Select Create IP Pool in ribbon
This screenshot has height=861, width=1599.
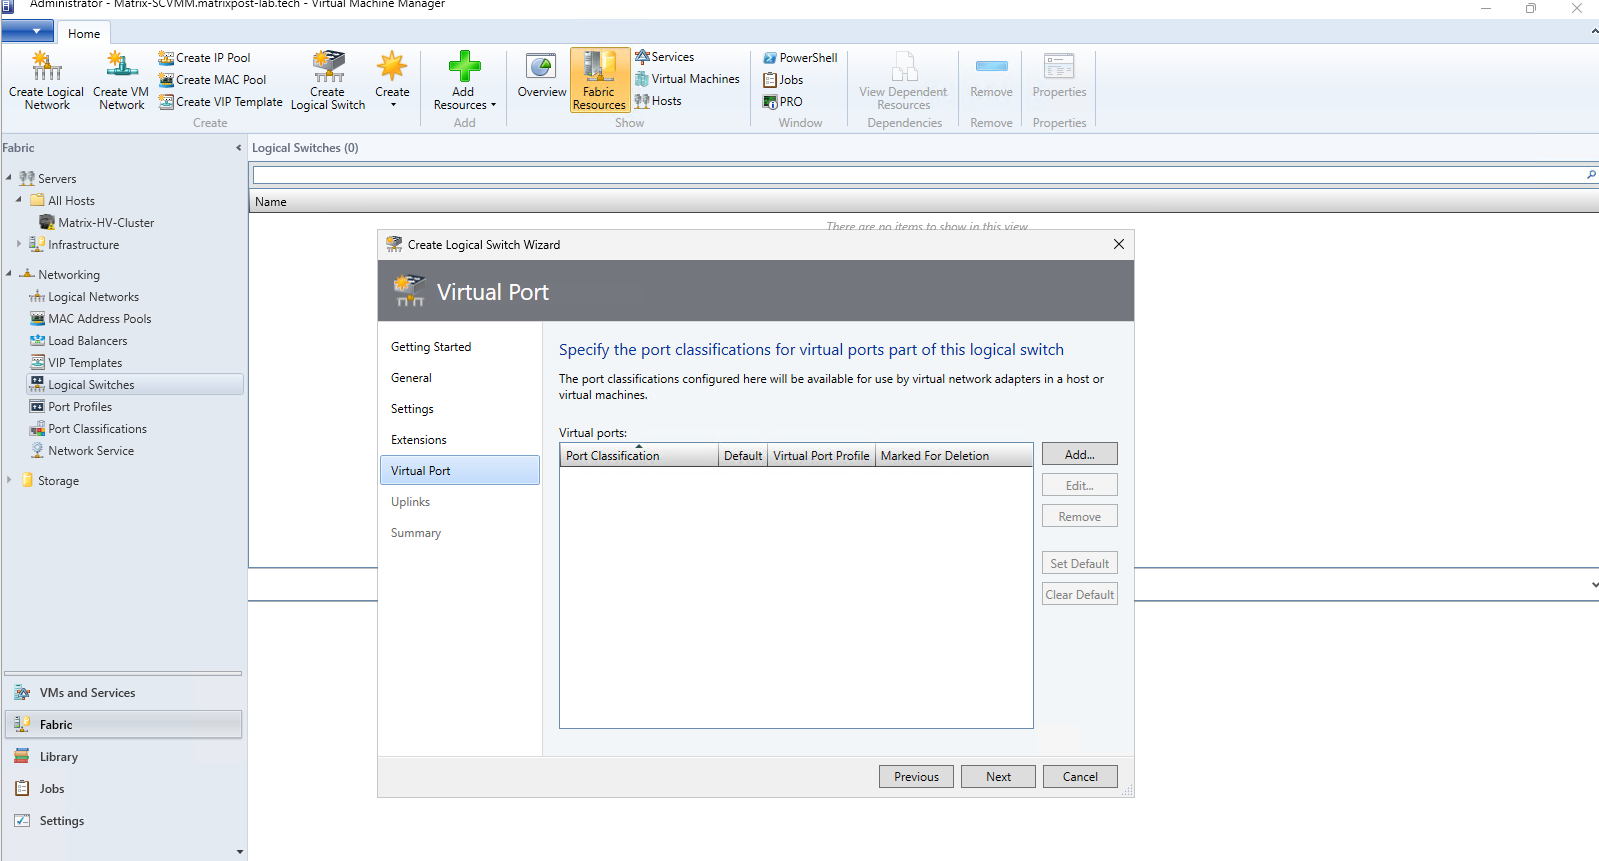click(204, 58)
